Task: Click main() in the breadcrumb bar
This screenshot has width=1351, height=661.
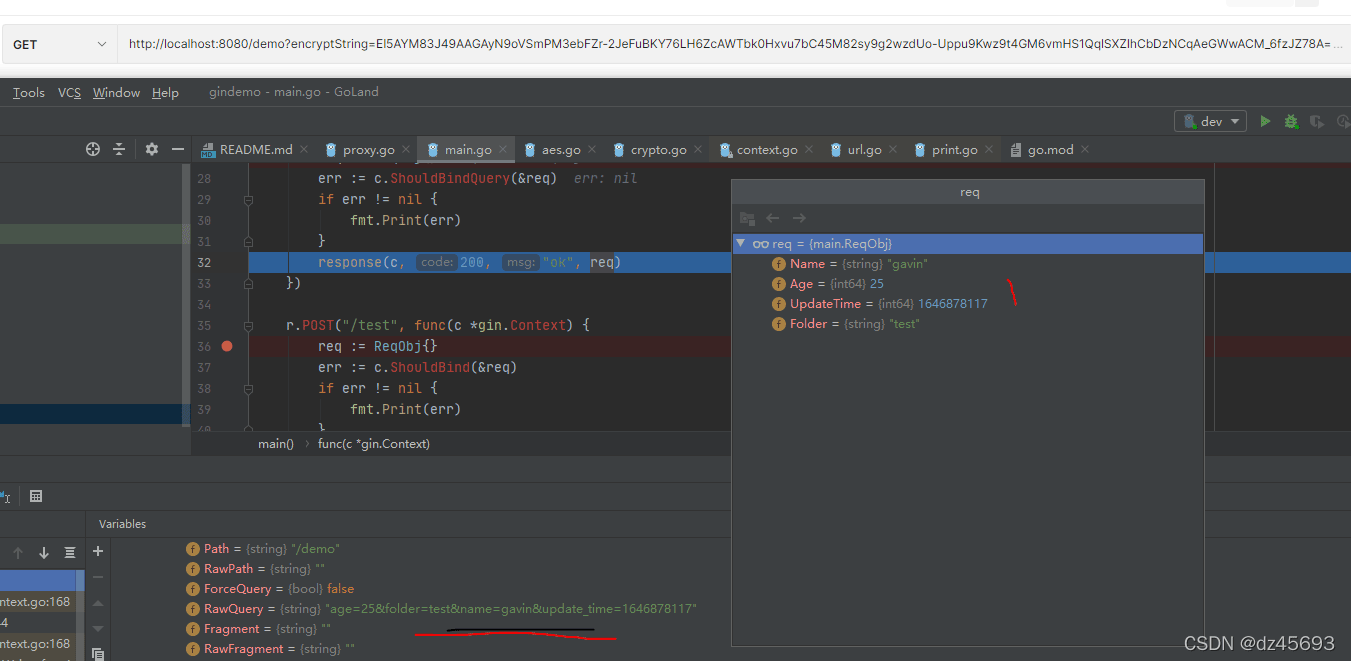Action: [x=275, y=443]
